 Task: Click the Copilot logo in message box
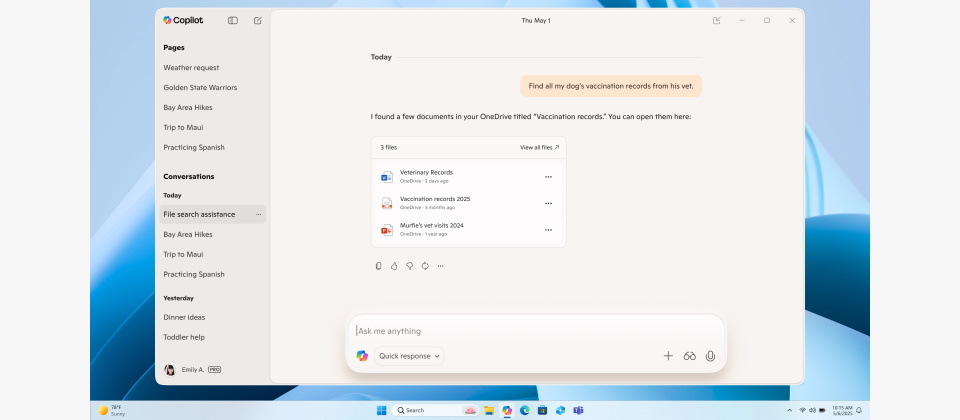click(x=362, y=356)
